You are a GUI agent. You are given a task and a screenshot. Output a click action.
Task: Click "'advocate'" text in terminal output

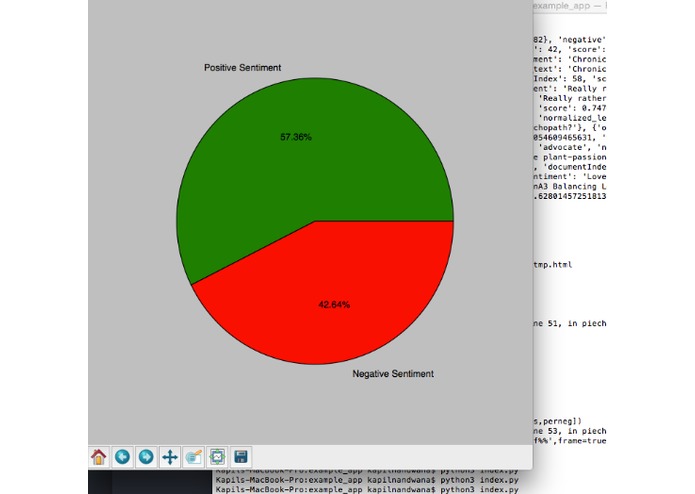tap(565, 147)
